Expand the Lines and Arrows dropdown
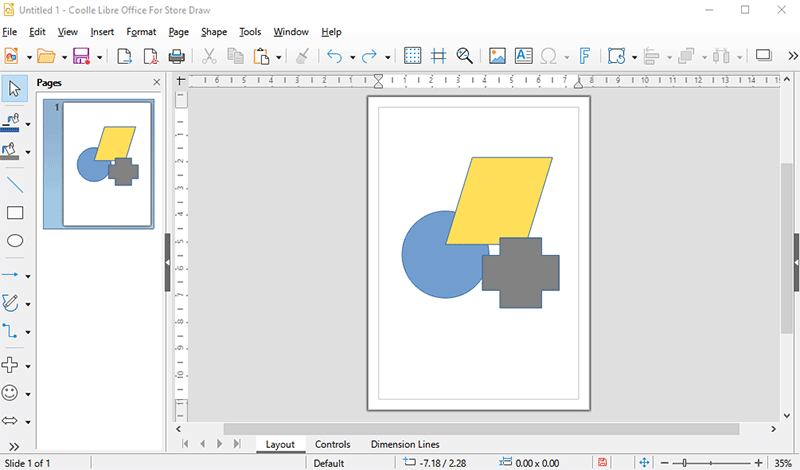The image size is (800, 470). [28, 275]
